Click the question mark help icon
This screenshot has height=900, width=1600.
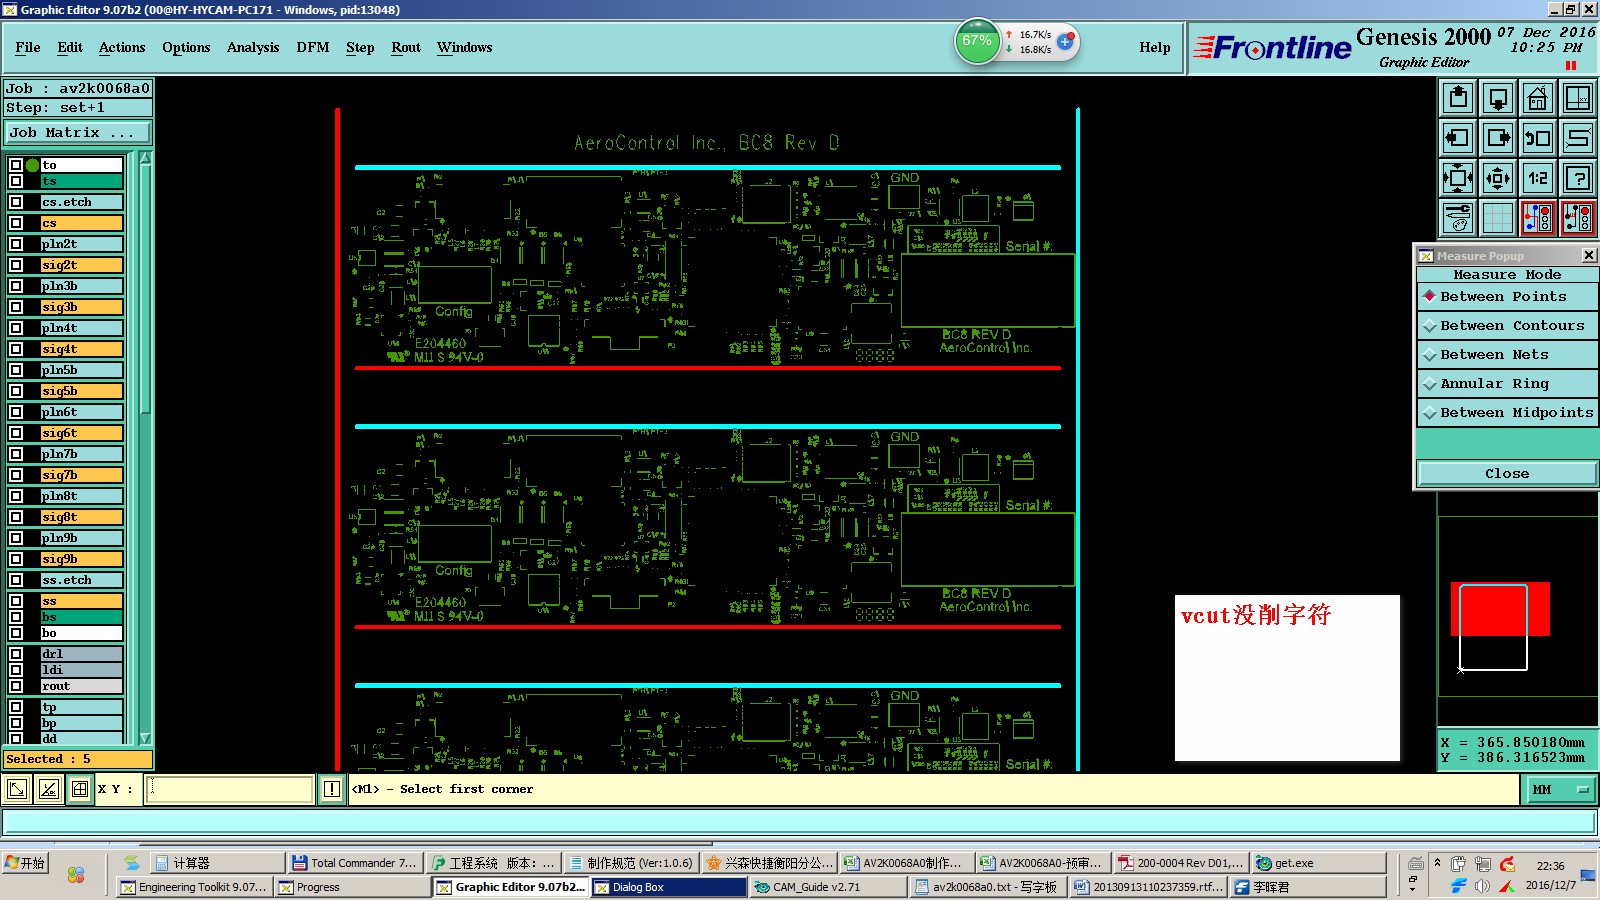tap(1578, 178)
